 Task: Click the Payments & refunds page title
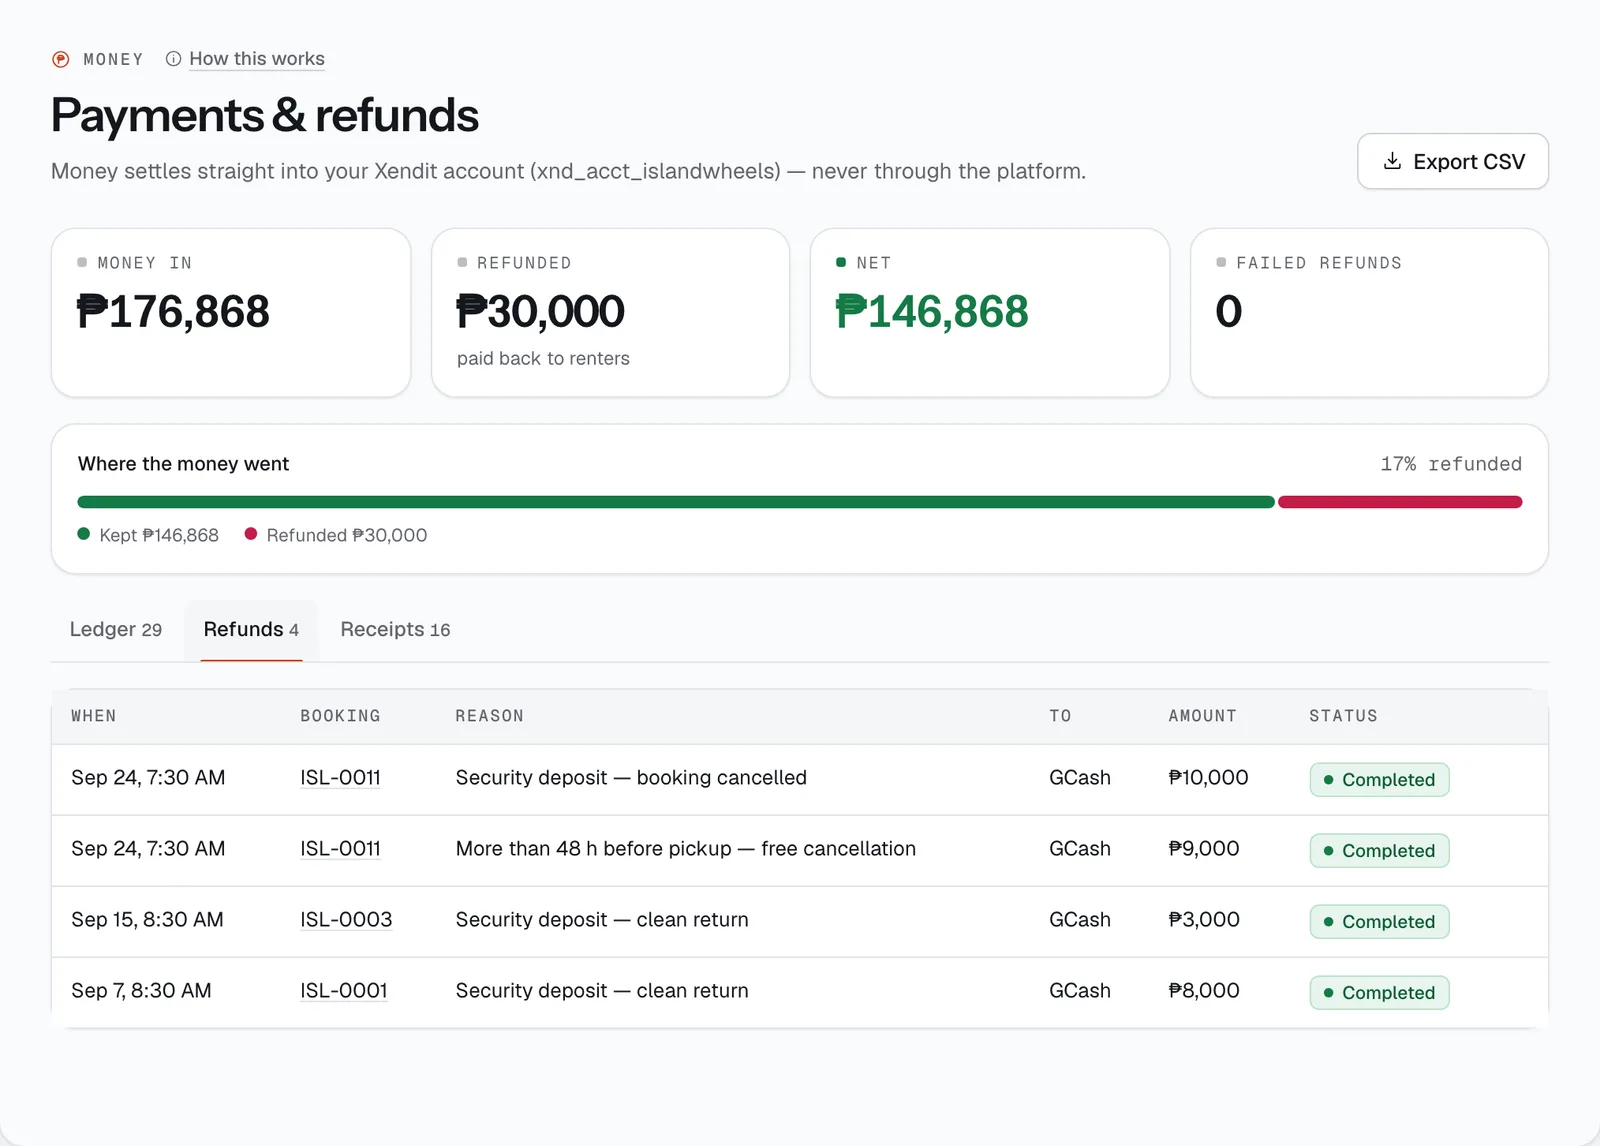point(265,115)
